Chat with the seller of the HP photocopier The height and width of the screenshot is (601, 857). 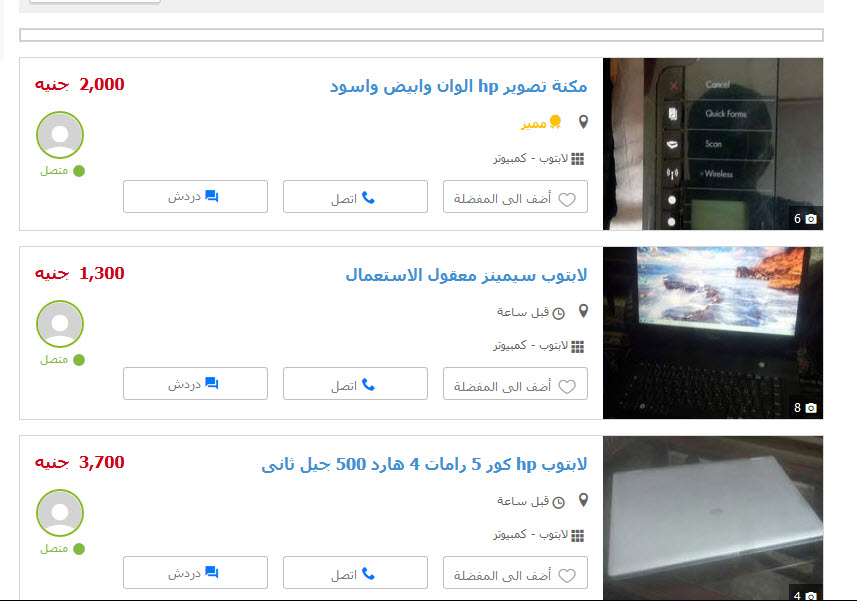[x=195, y=197]
